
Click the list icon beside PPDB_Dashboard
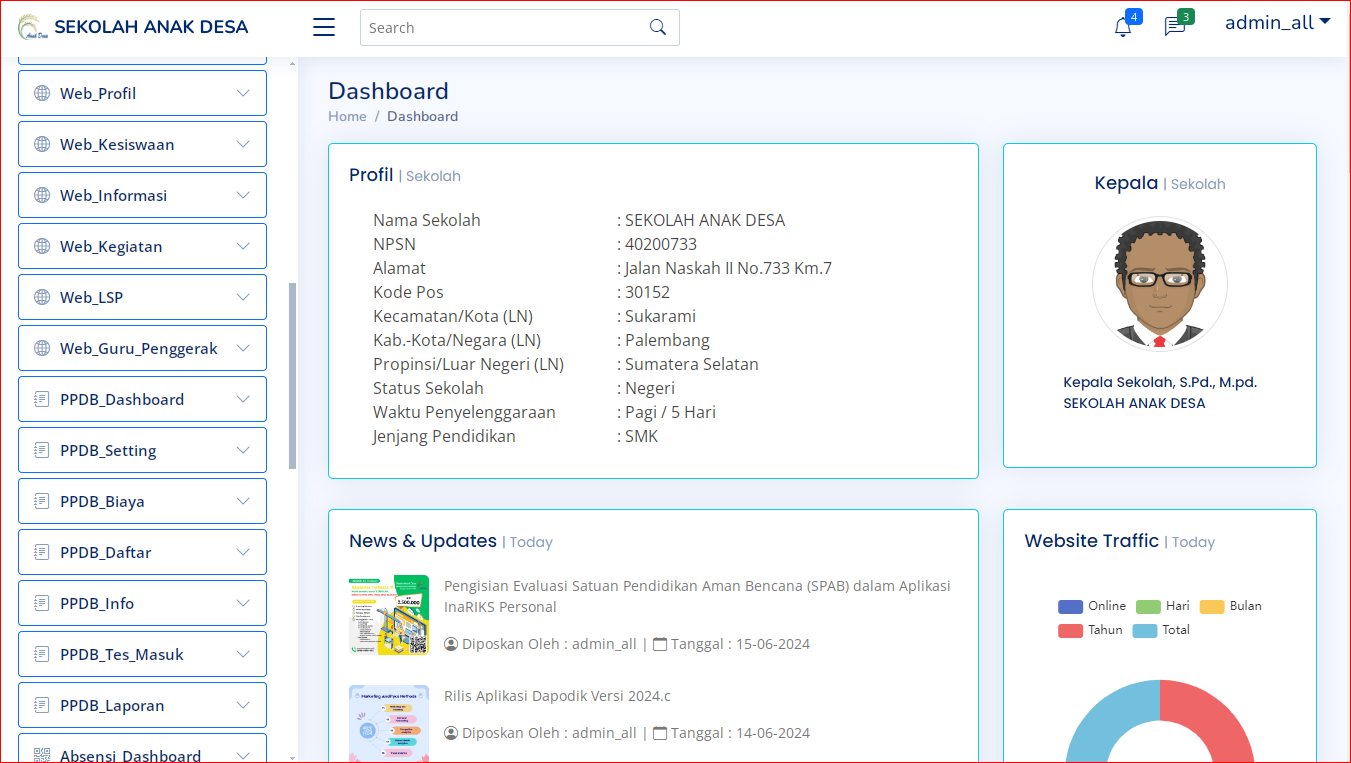[x=42, y=399]
